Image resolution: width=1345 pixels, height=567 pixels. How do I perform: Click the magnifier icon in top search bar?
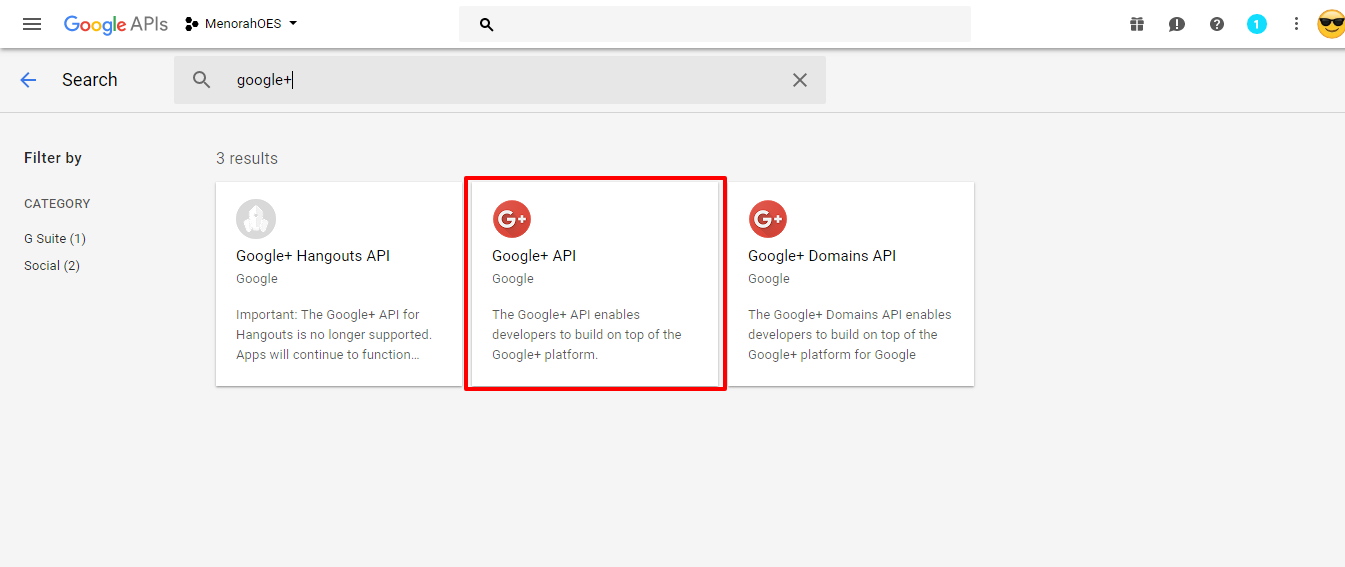487,24
